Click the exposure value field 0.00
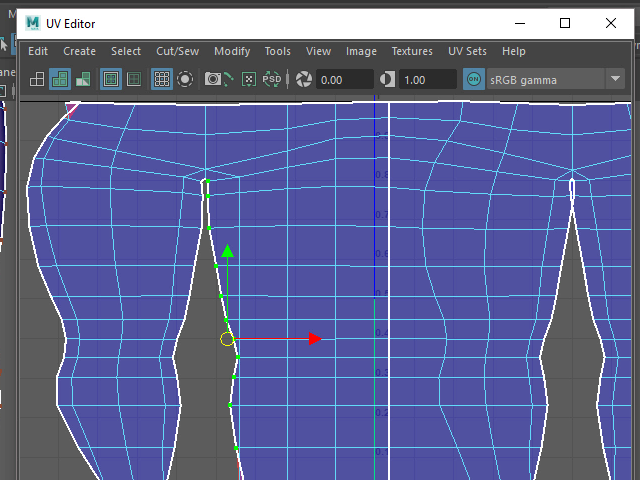The height and width of the screenshot is (480, 640). [345, 79]
